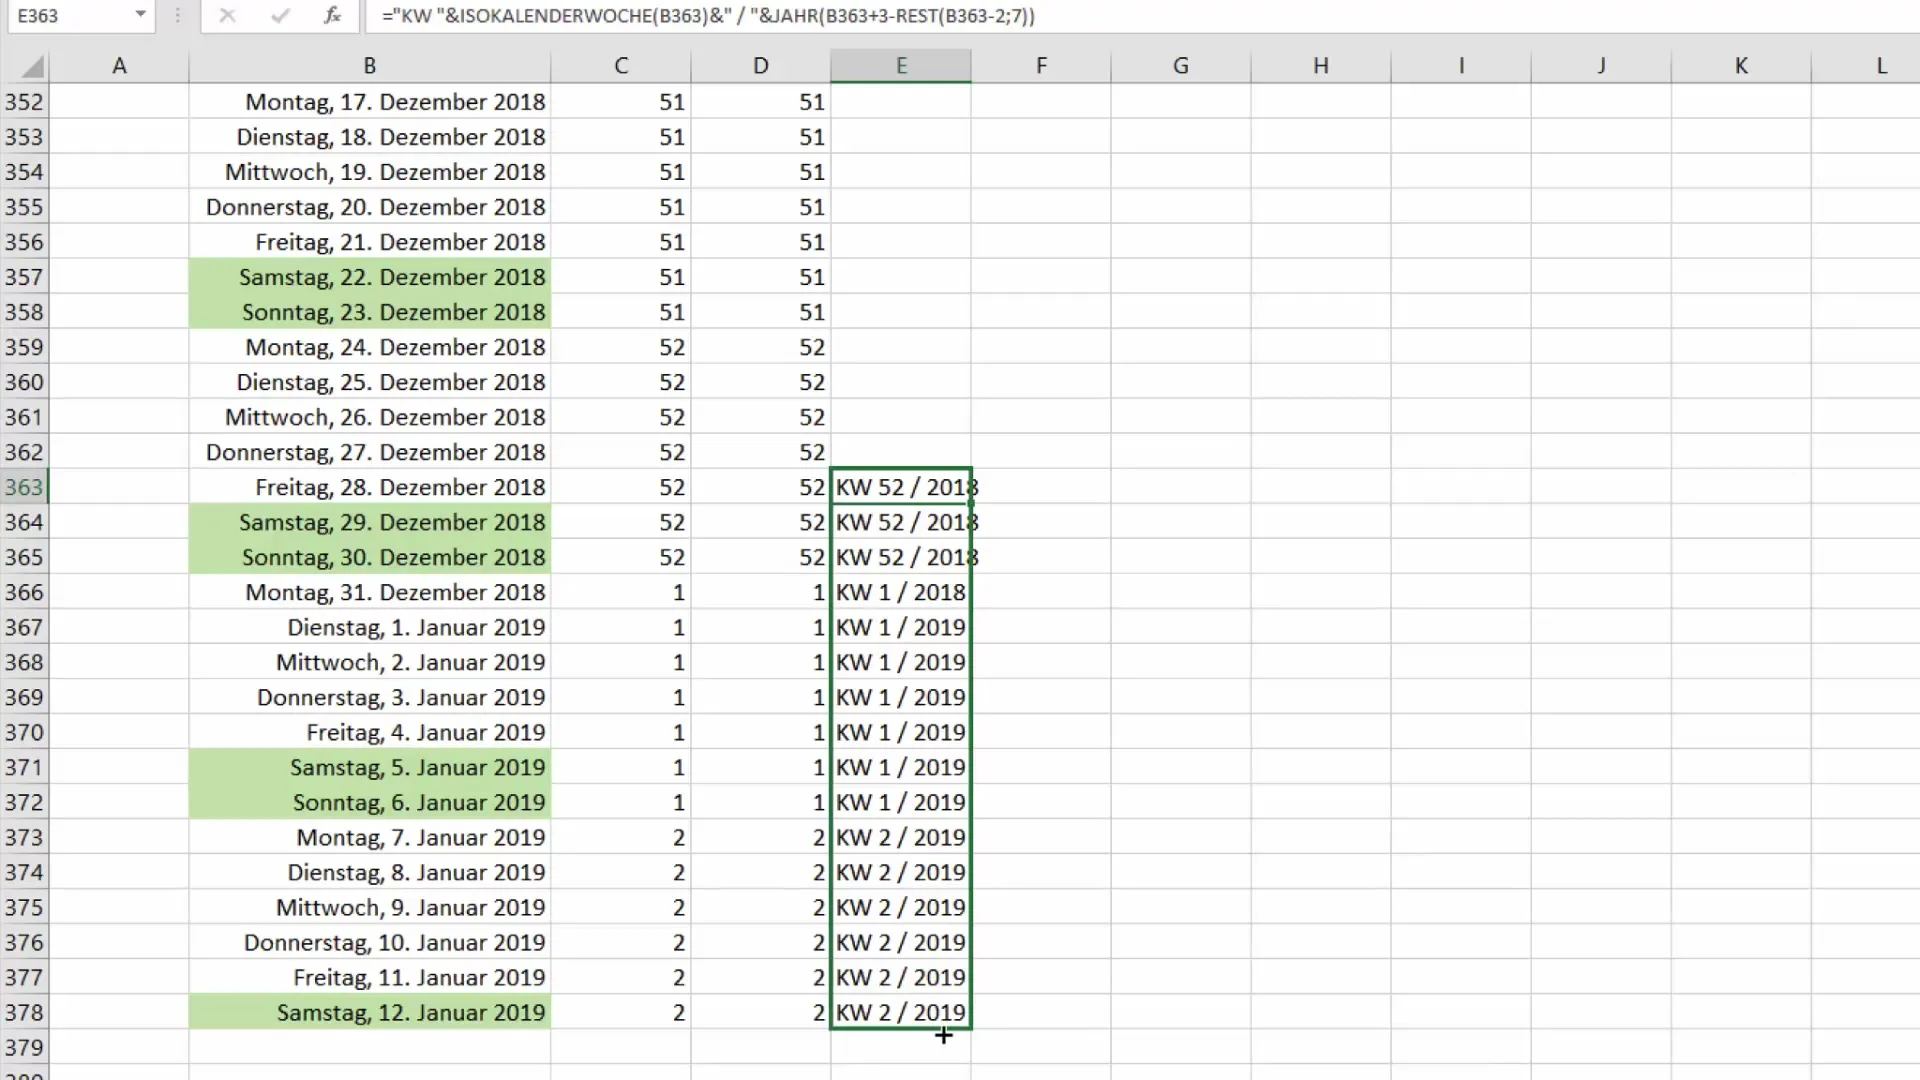Click the formula bar options dots handle
The width and height of the screenshot is (1920, 1080).
[x=177, y=16]
